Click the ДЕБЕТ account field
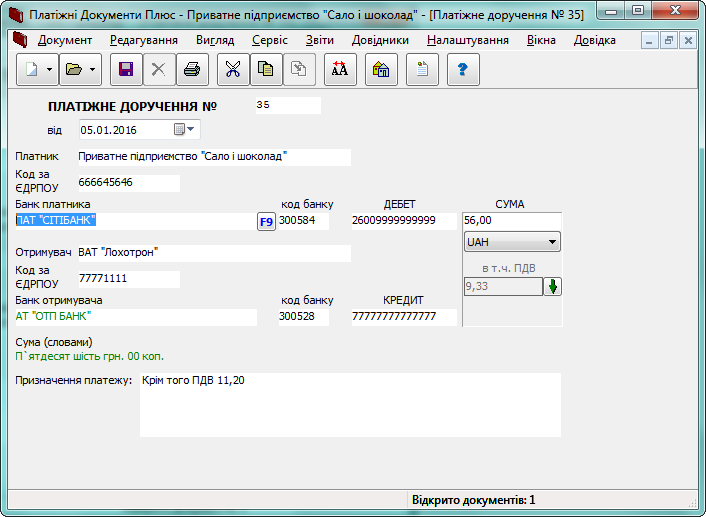Viewport: 706px width, 517px height. pos(404,221)
